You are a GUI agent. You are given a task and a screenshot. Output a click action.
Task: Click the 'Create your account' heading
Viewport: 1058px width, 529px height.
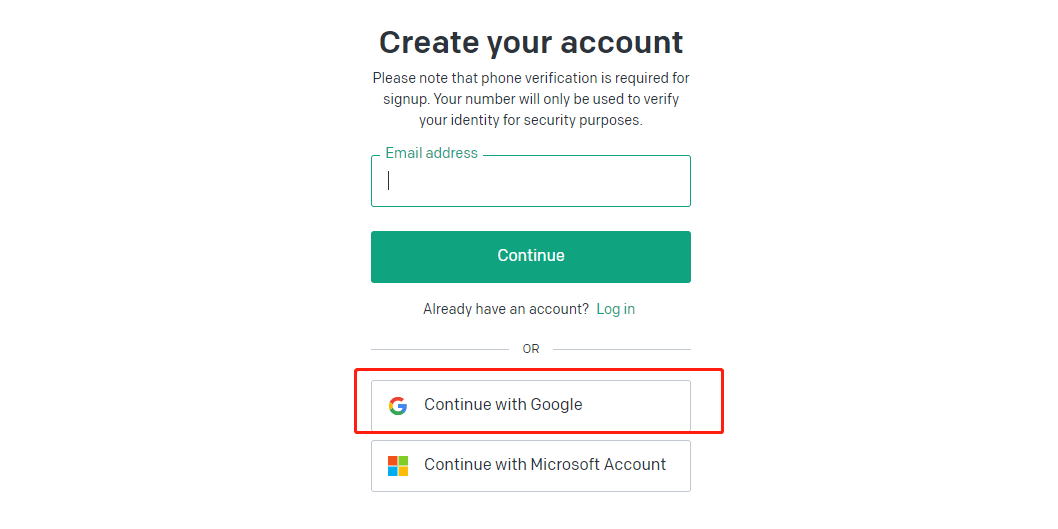(x=530, y=42)
